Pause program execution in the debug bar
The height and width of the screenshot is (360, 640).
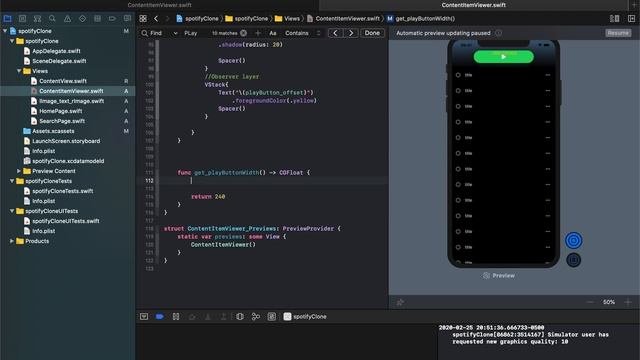pyautogui.click(x=176, y=316)
